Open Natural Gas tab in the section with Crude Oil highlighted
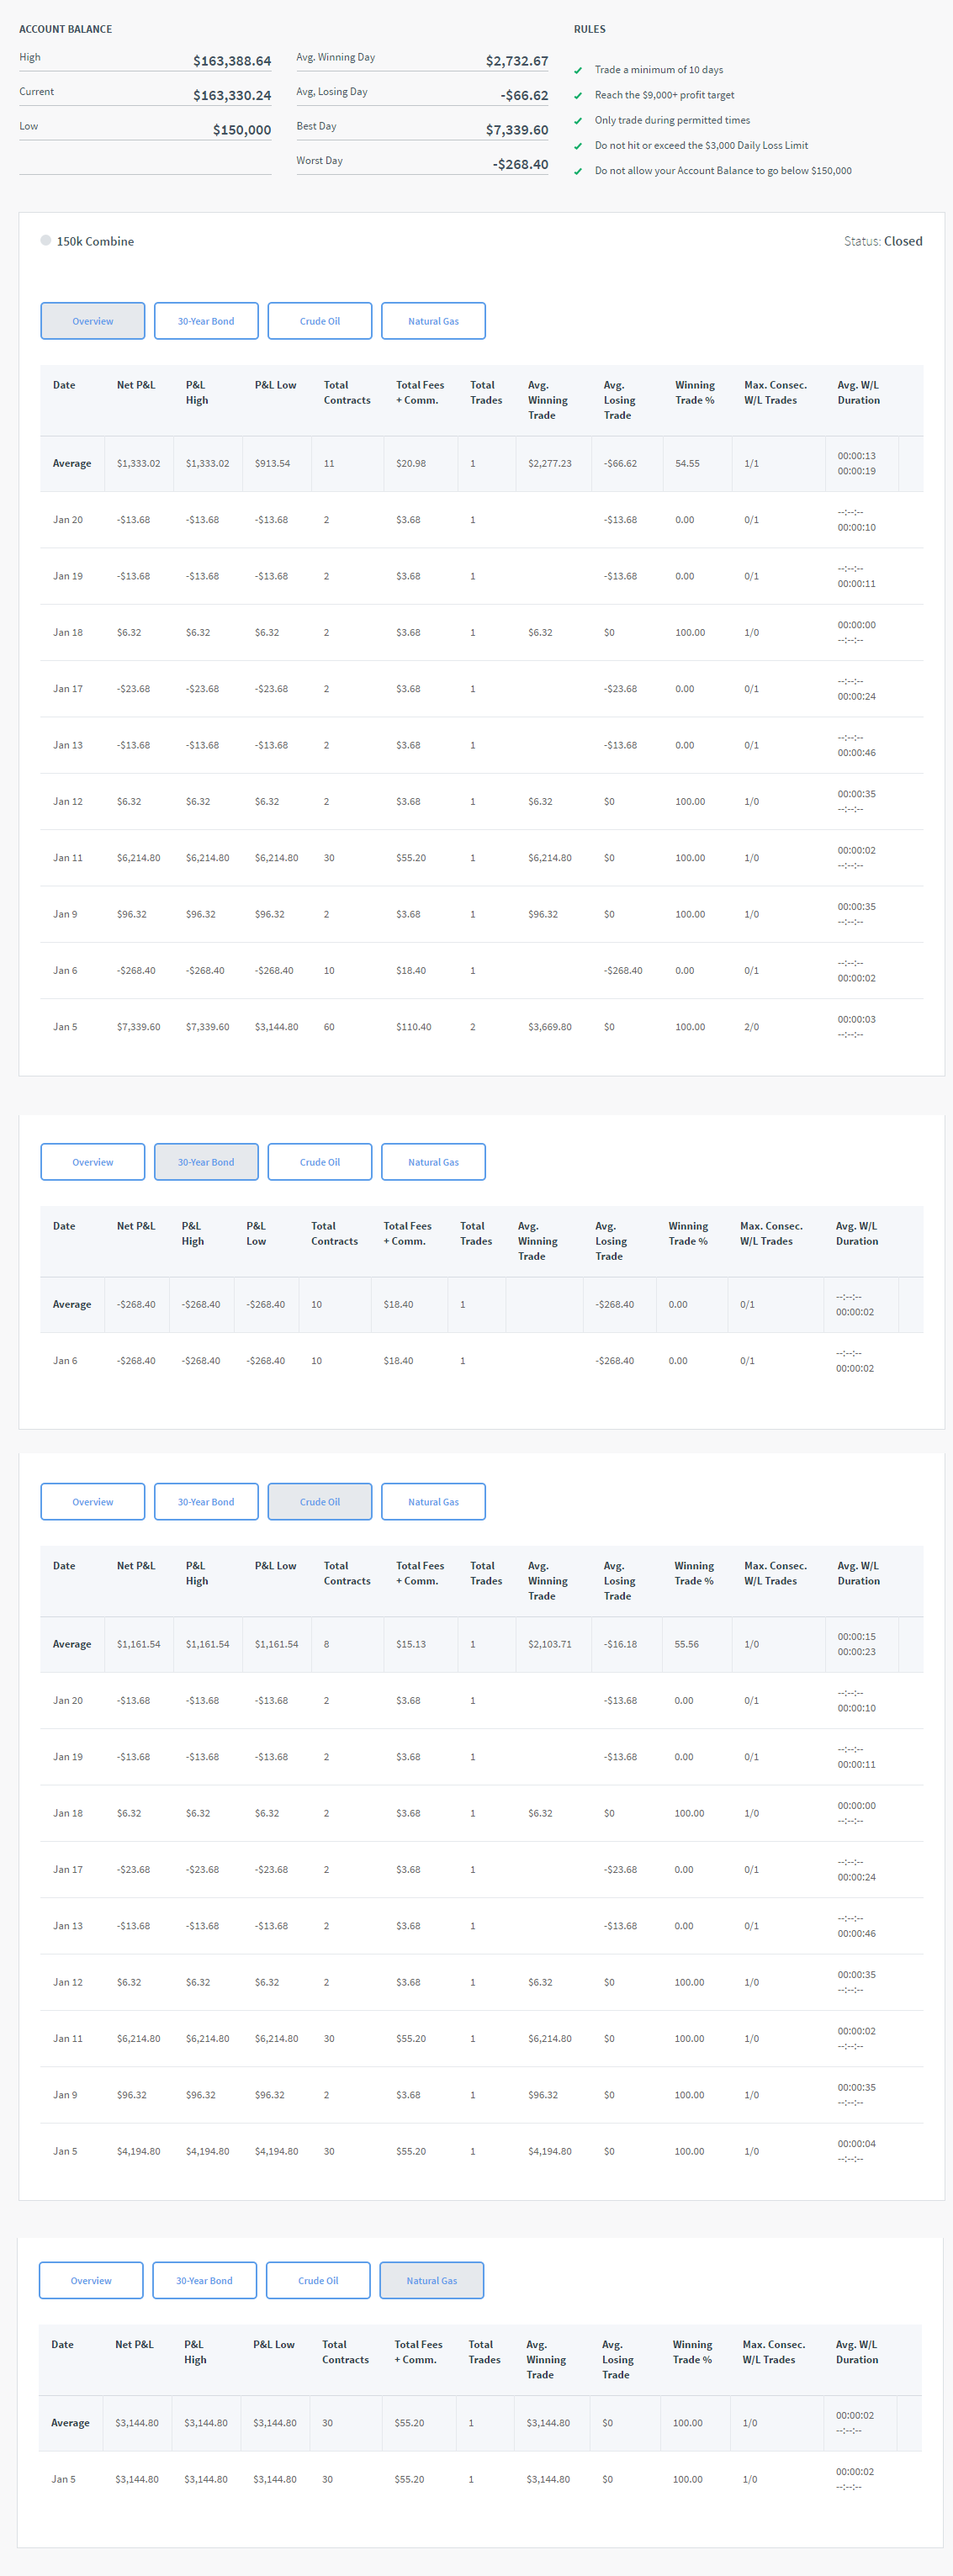Image resolution: width=953 pixels, height=2576 pixels. (x=433, y=1502)
